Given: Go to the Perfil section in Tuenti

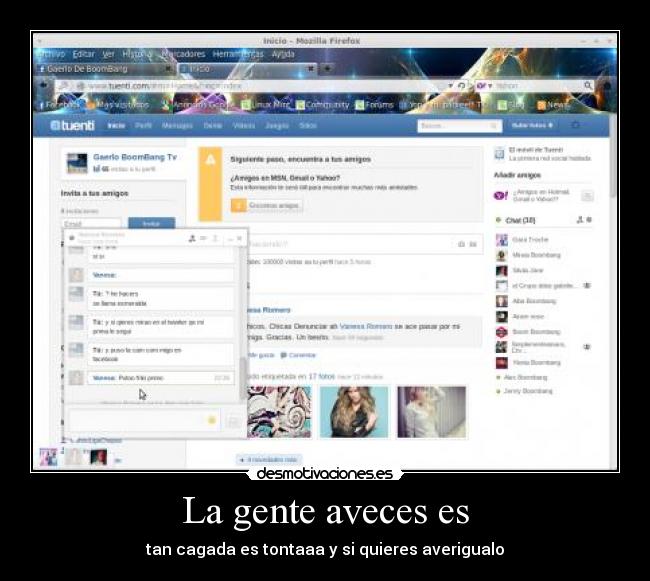Looking at the screenshot, I should 143,125.
